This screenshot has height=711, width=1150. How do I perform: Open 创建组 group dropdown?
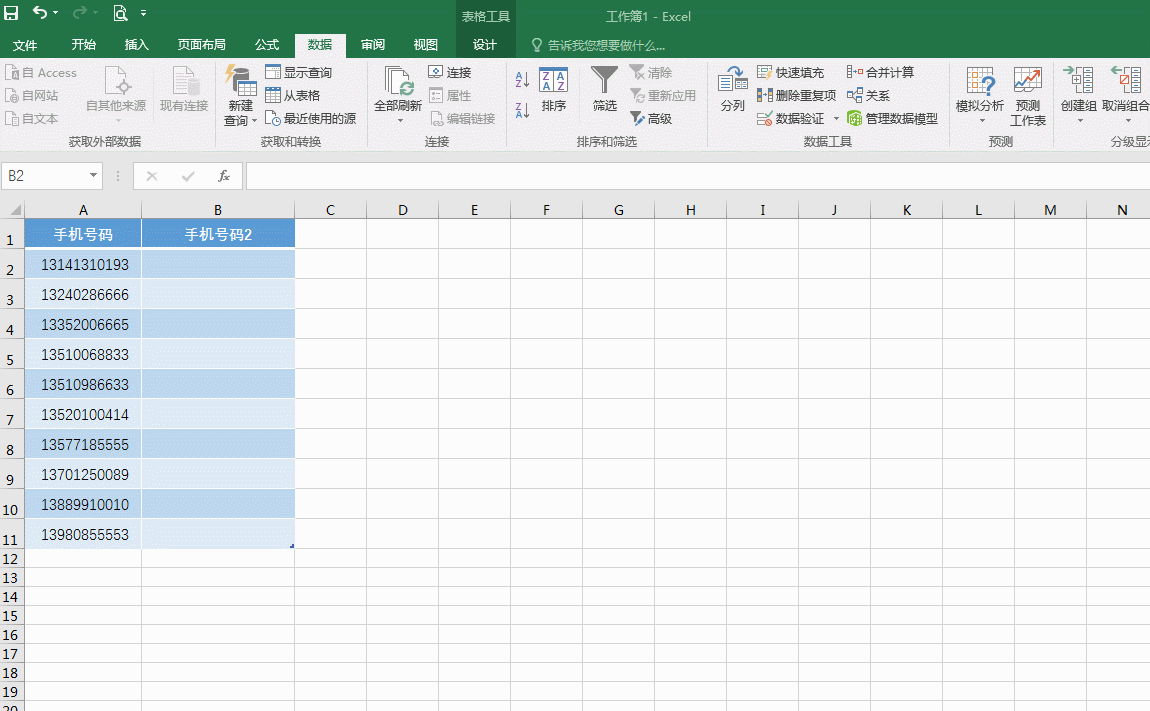[1079, 94]
